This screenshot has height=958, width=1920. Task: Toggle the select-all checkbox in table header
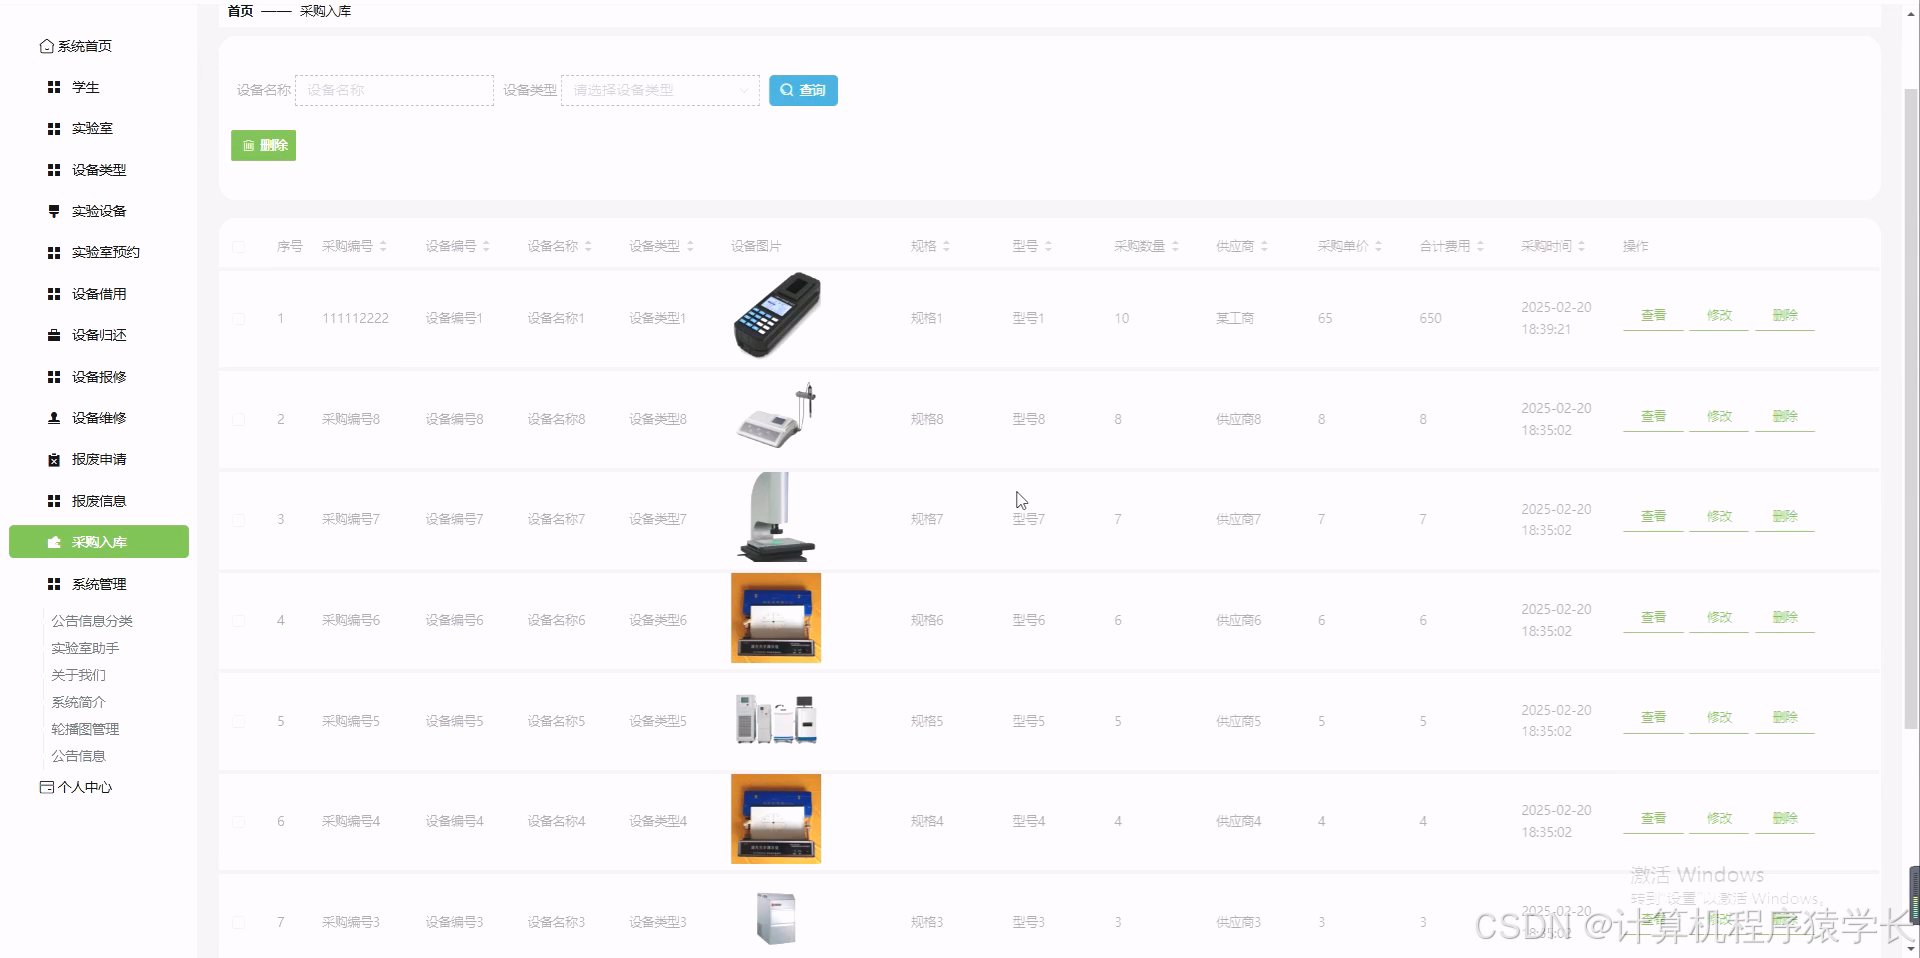pyautogui.click(x=239, y=247)
